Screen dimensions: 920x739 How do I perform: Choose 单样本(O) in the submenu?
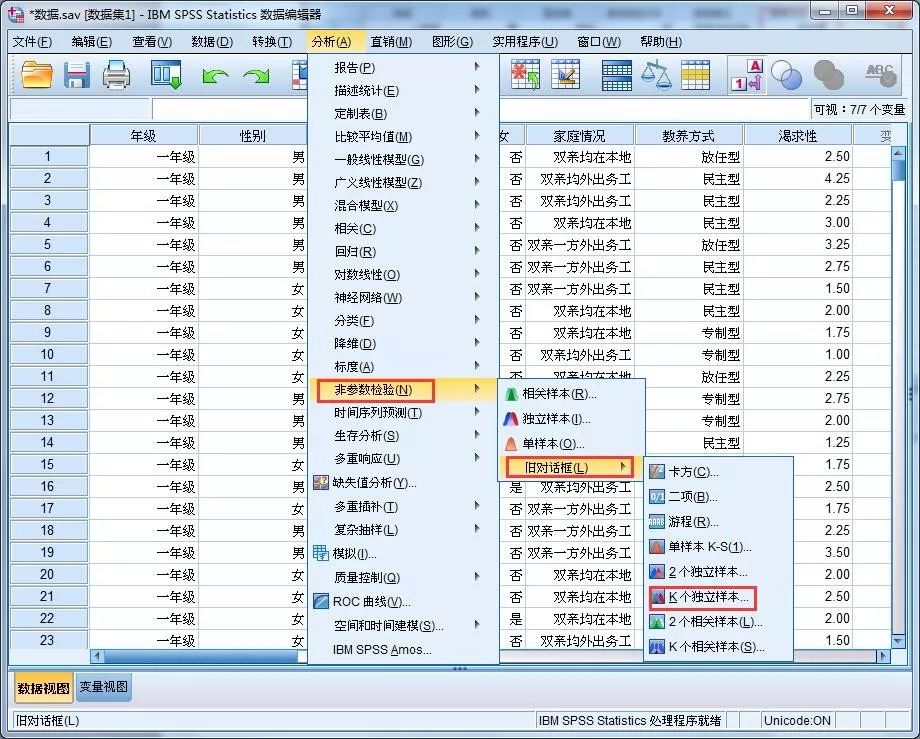[553, 444]
